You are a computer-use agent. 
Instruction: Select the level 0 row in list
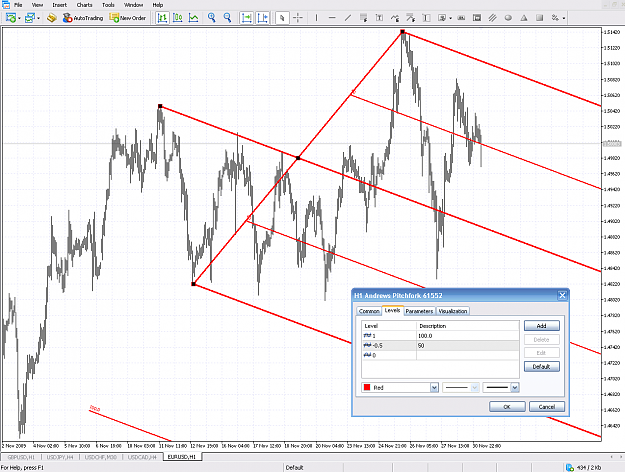click(x=440, y=355)
